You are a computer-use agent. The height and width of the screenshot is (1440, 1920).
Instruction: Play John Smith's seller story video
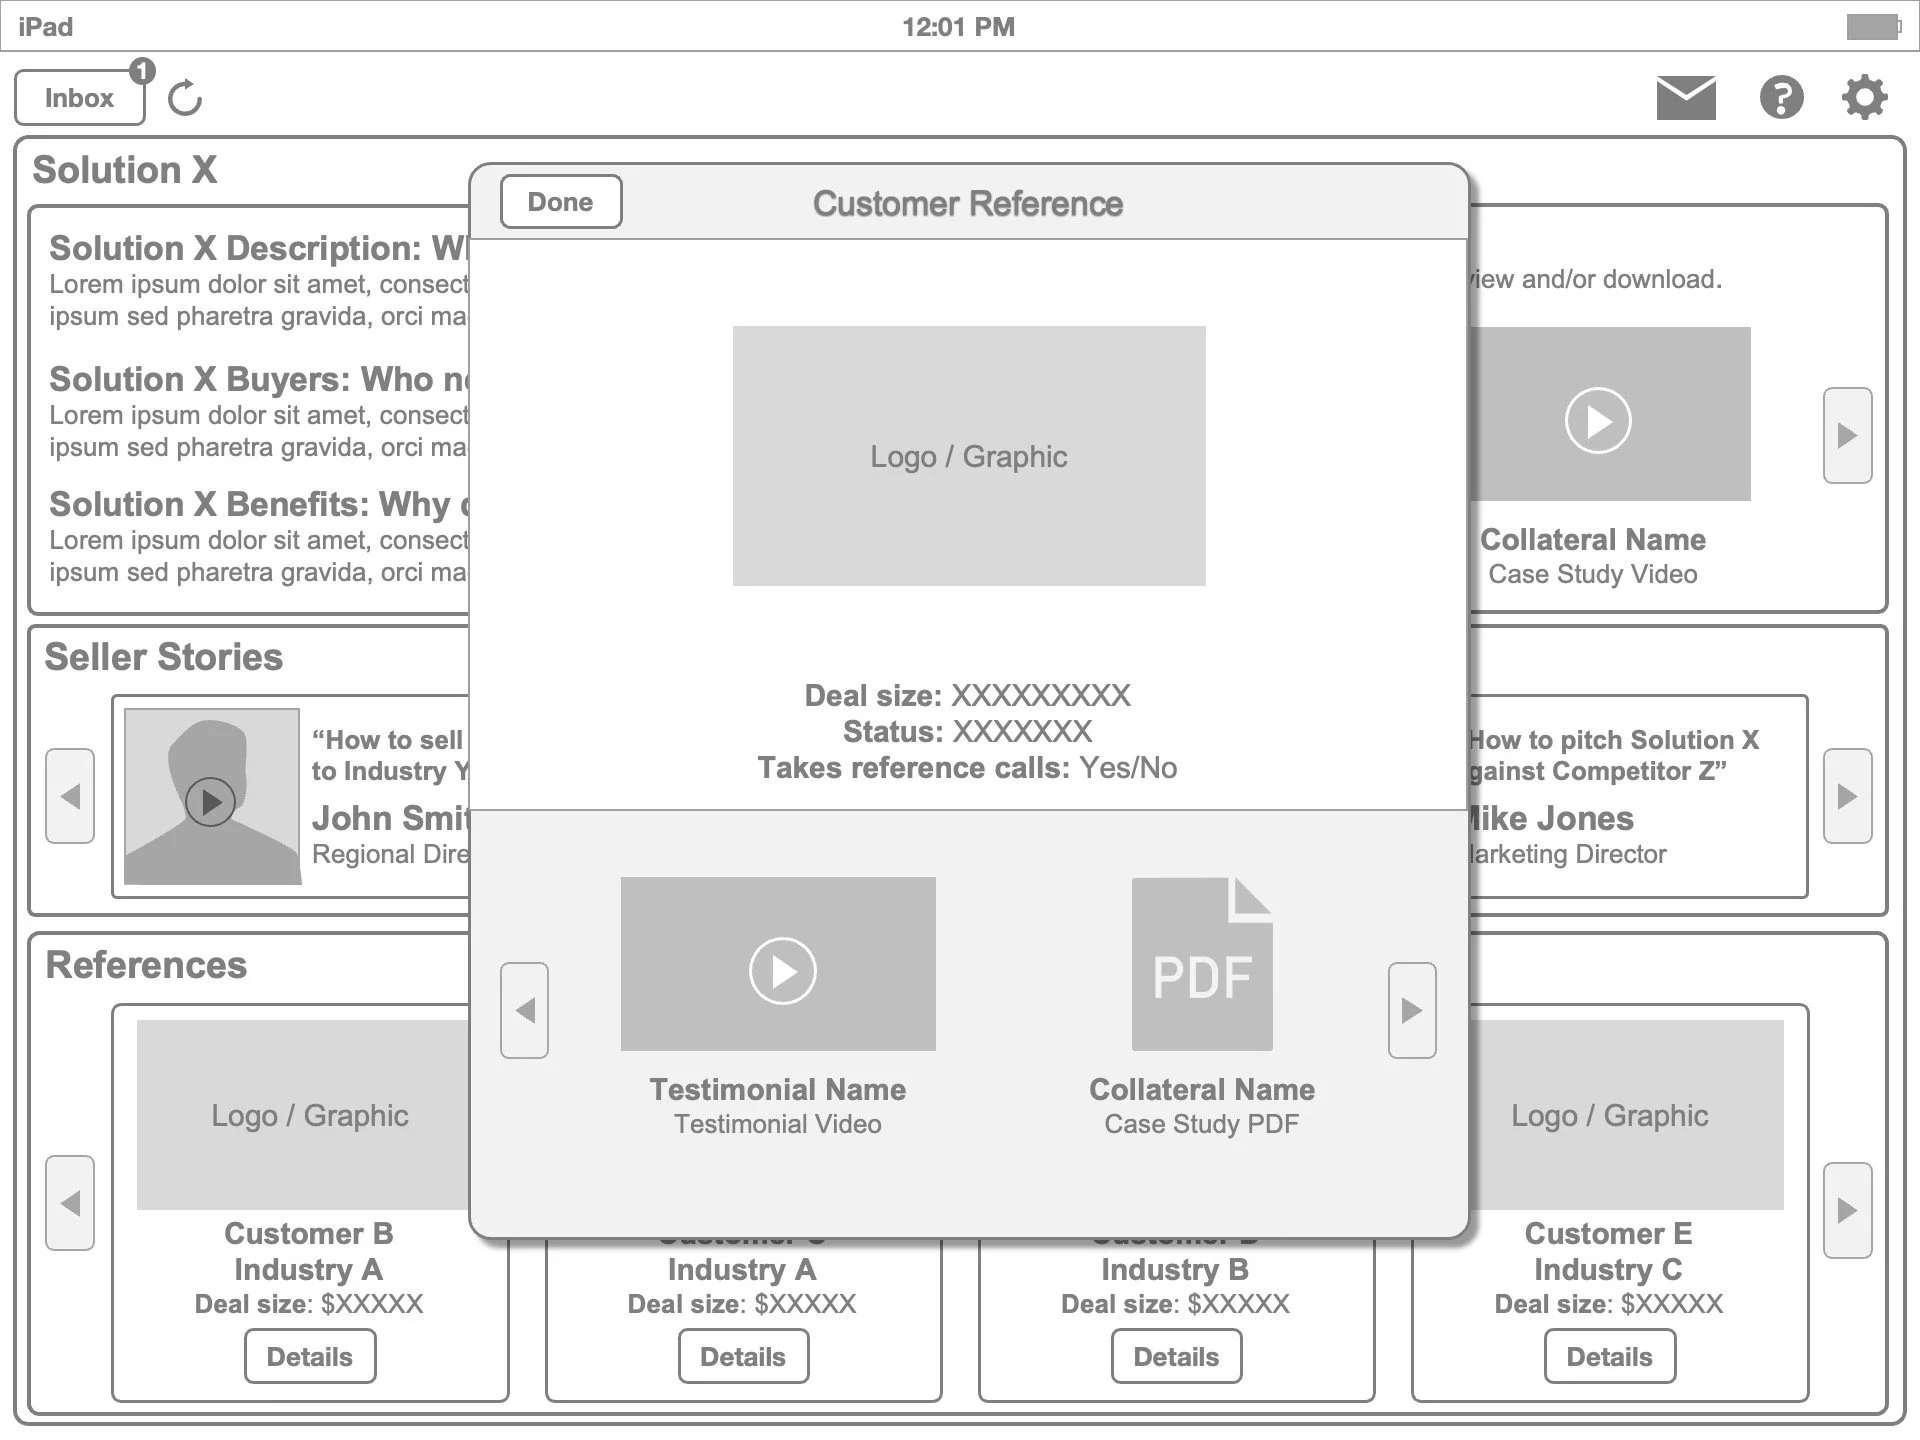point(211,801)
